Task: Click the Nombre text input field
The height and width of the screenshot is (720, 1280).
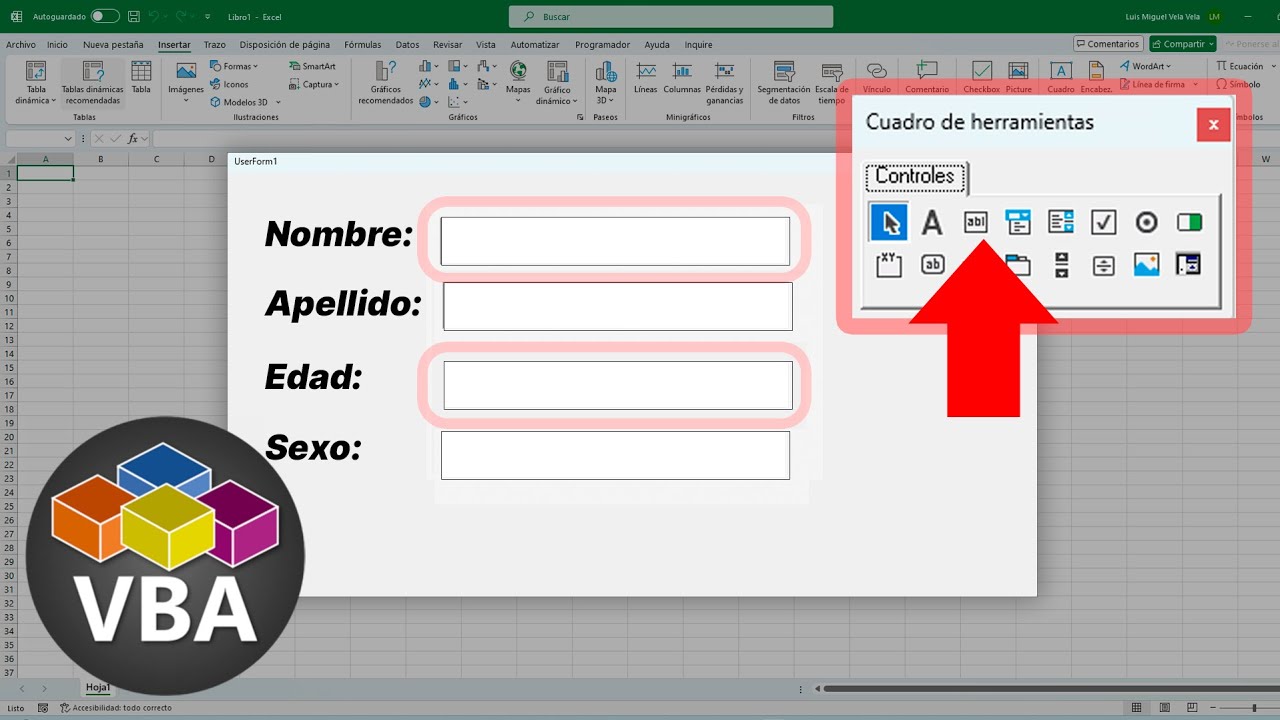Action: [615, 241]
